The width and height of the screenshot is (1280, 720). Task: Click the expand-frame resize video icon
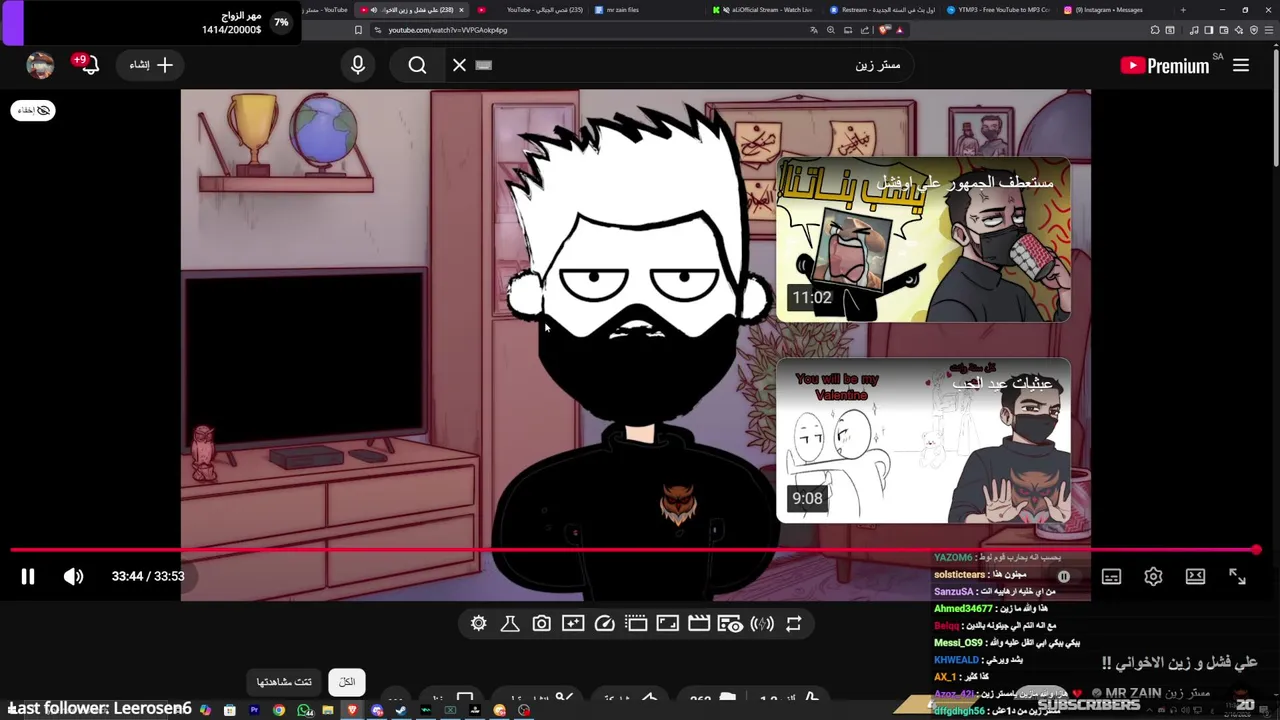pos(667,623)
